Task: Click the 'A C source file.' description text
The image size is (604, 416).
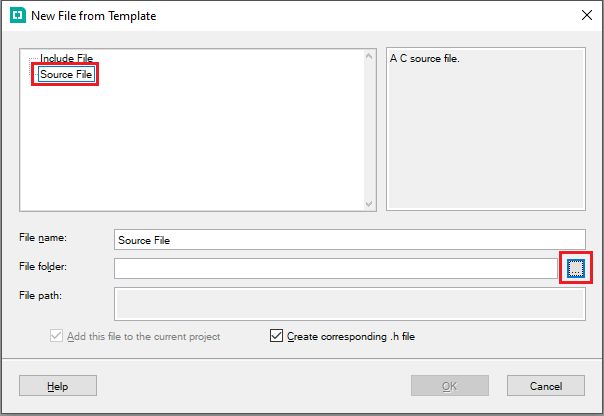Action: tap(424, 59)
